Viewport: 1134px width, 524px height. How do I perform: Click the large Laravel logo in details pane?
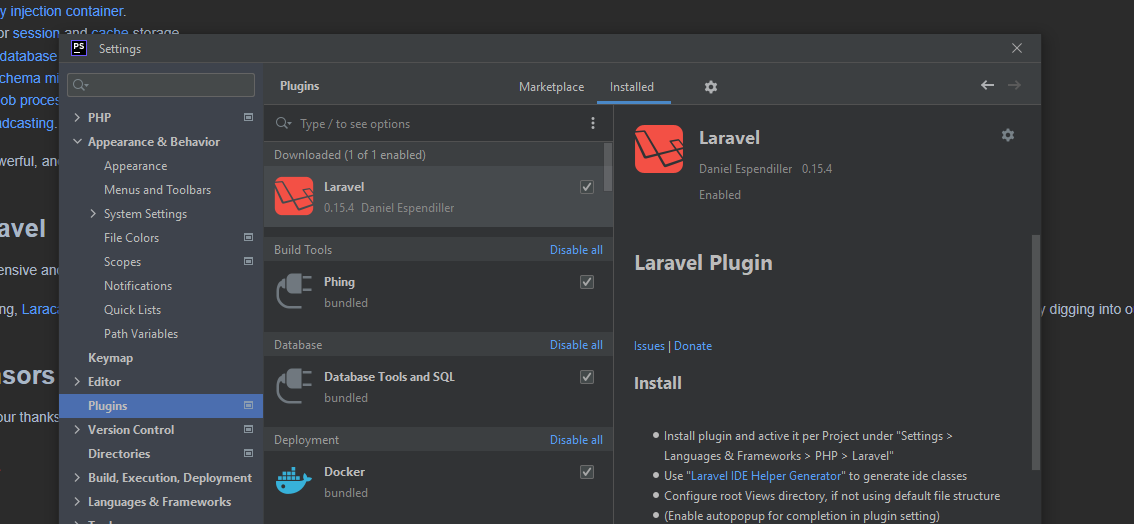(x=659, y=149)
